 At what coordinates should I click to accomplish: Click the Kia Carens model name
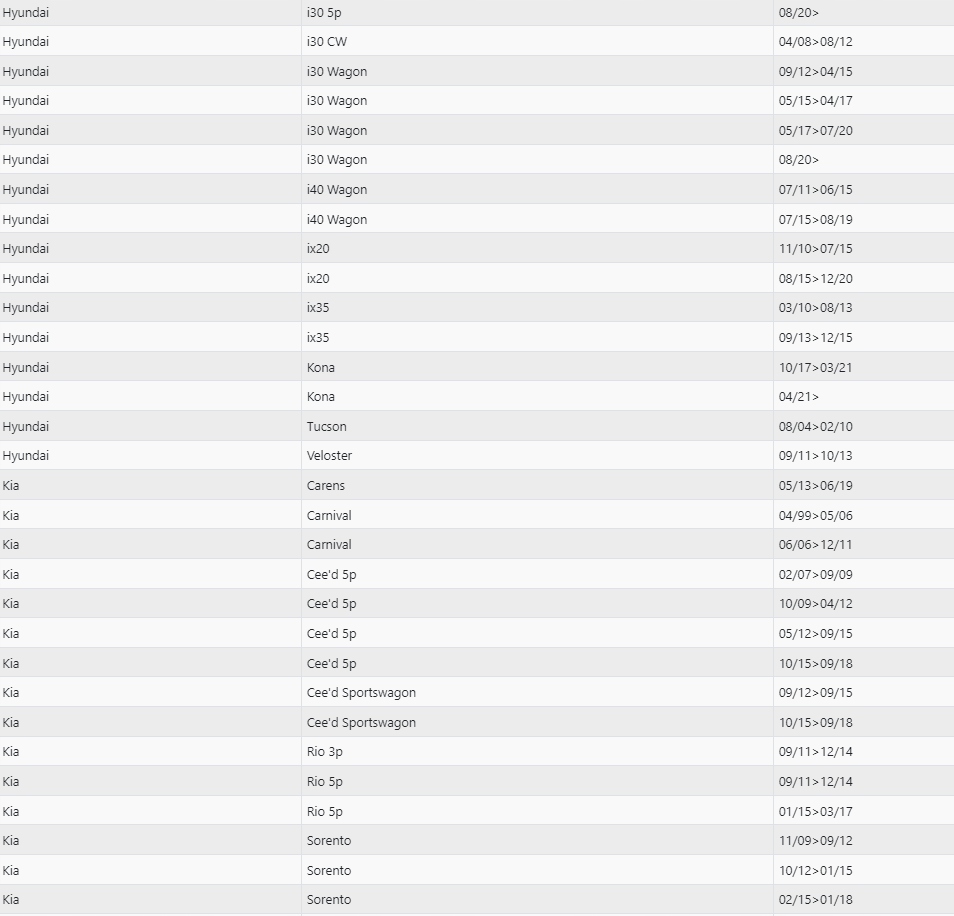pos(326,485)
